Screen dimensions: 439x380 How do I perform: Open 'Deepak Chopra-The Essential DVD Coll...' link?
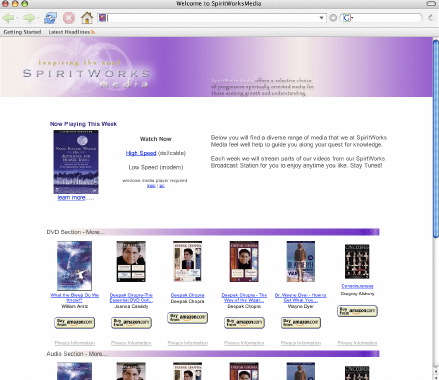131,298
